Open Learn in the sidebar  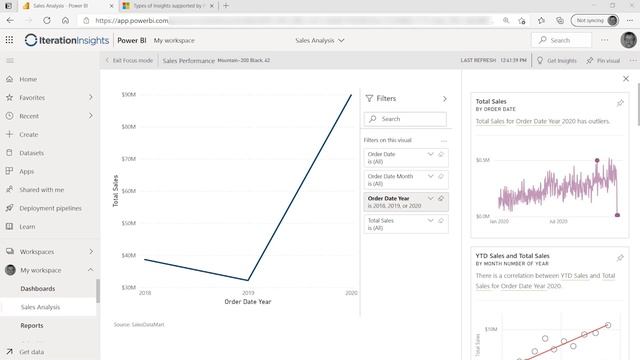(x=27, y=227)
